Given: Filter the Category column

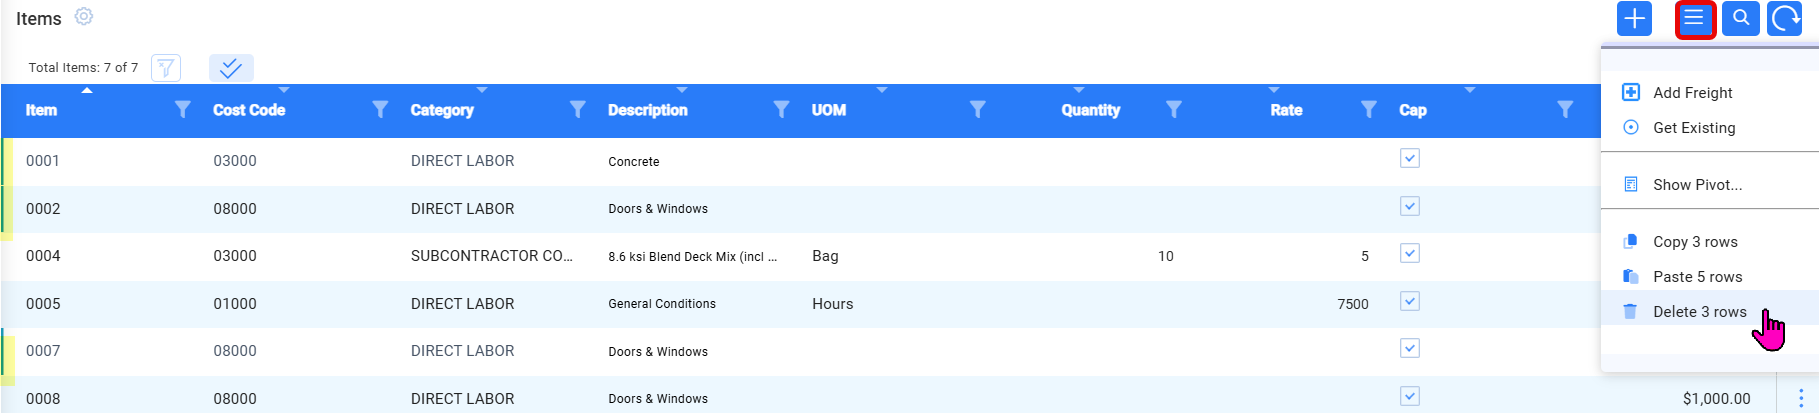Looking at the screenshot, I should (x=577, y=109).
